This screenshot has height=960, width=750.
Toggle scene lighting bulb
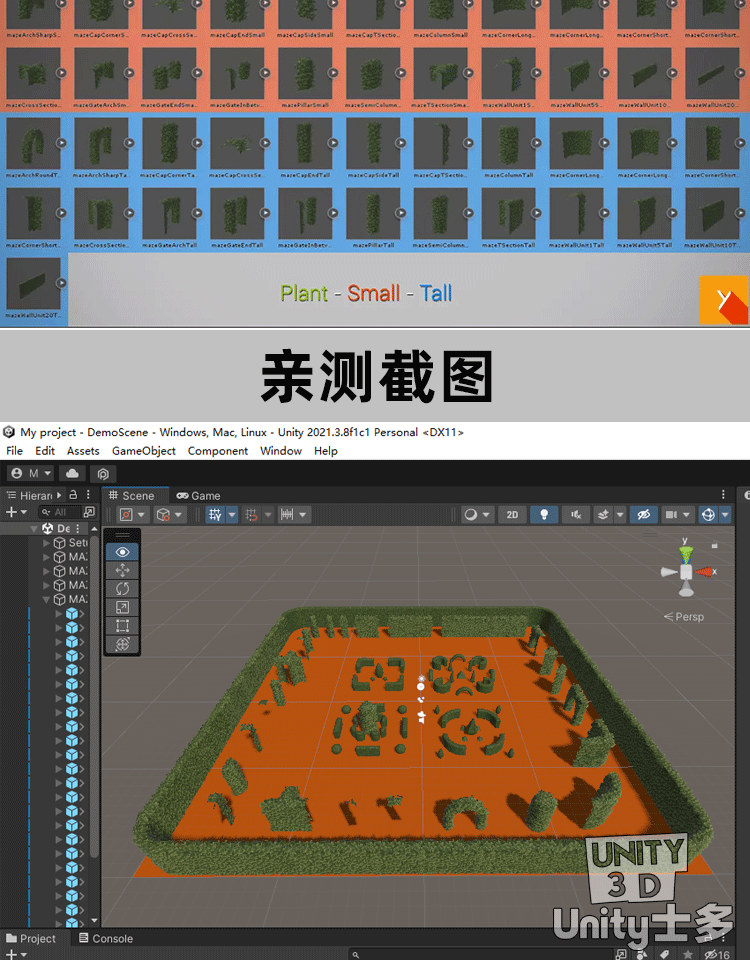click(x=544, y=514)
